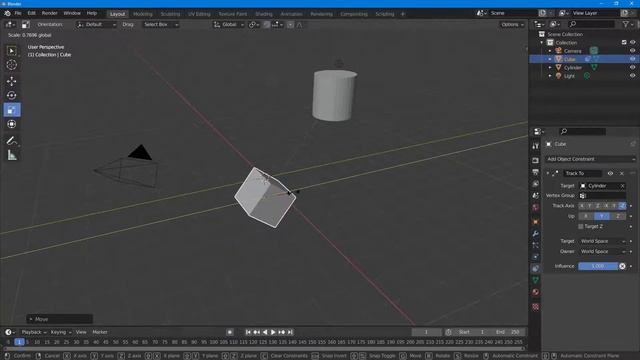Screen dimensions: 640x360
Task: Open the World properties tab
Action: pyautogui.click(x=536, y=208)
